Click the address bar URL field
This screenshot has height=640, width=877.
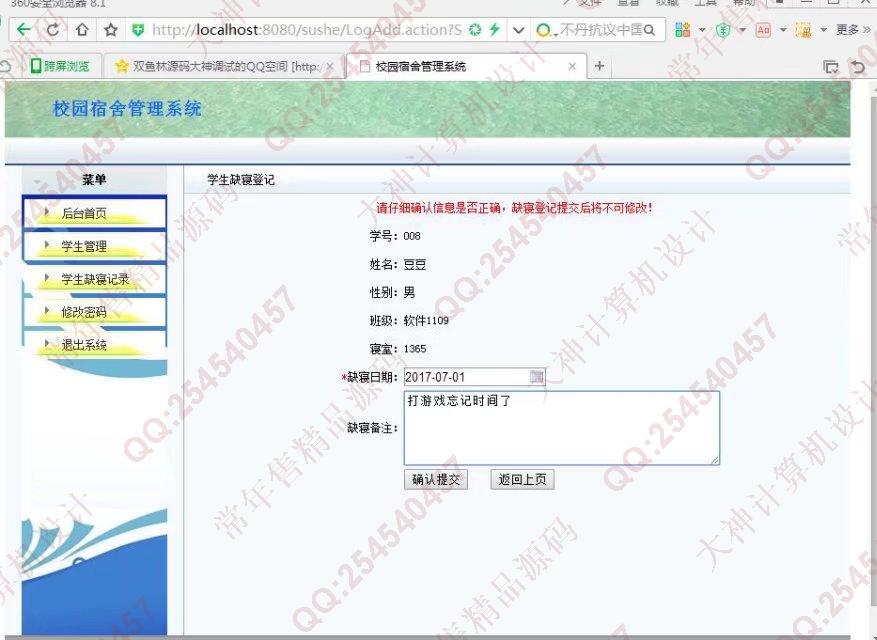pyautogui.click(x=307, y=30)
